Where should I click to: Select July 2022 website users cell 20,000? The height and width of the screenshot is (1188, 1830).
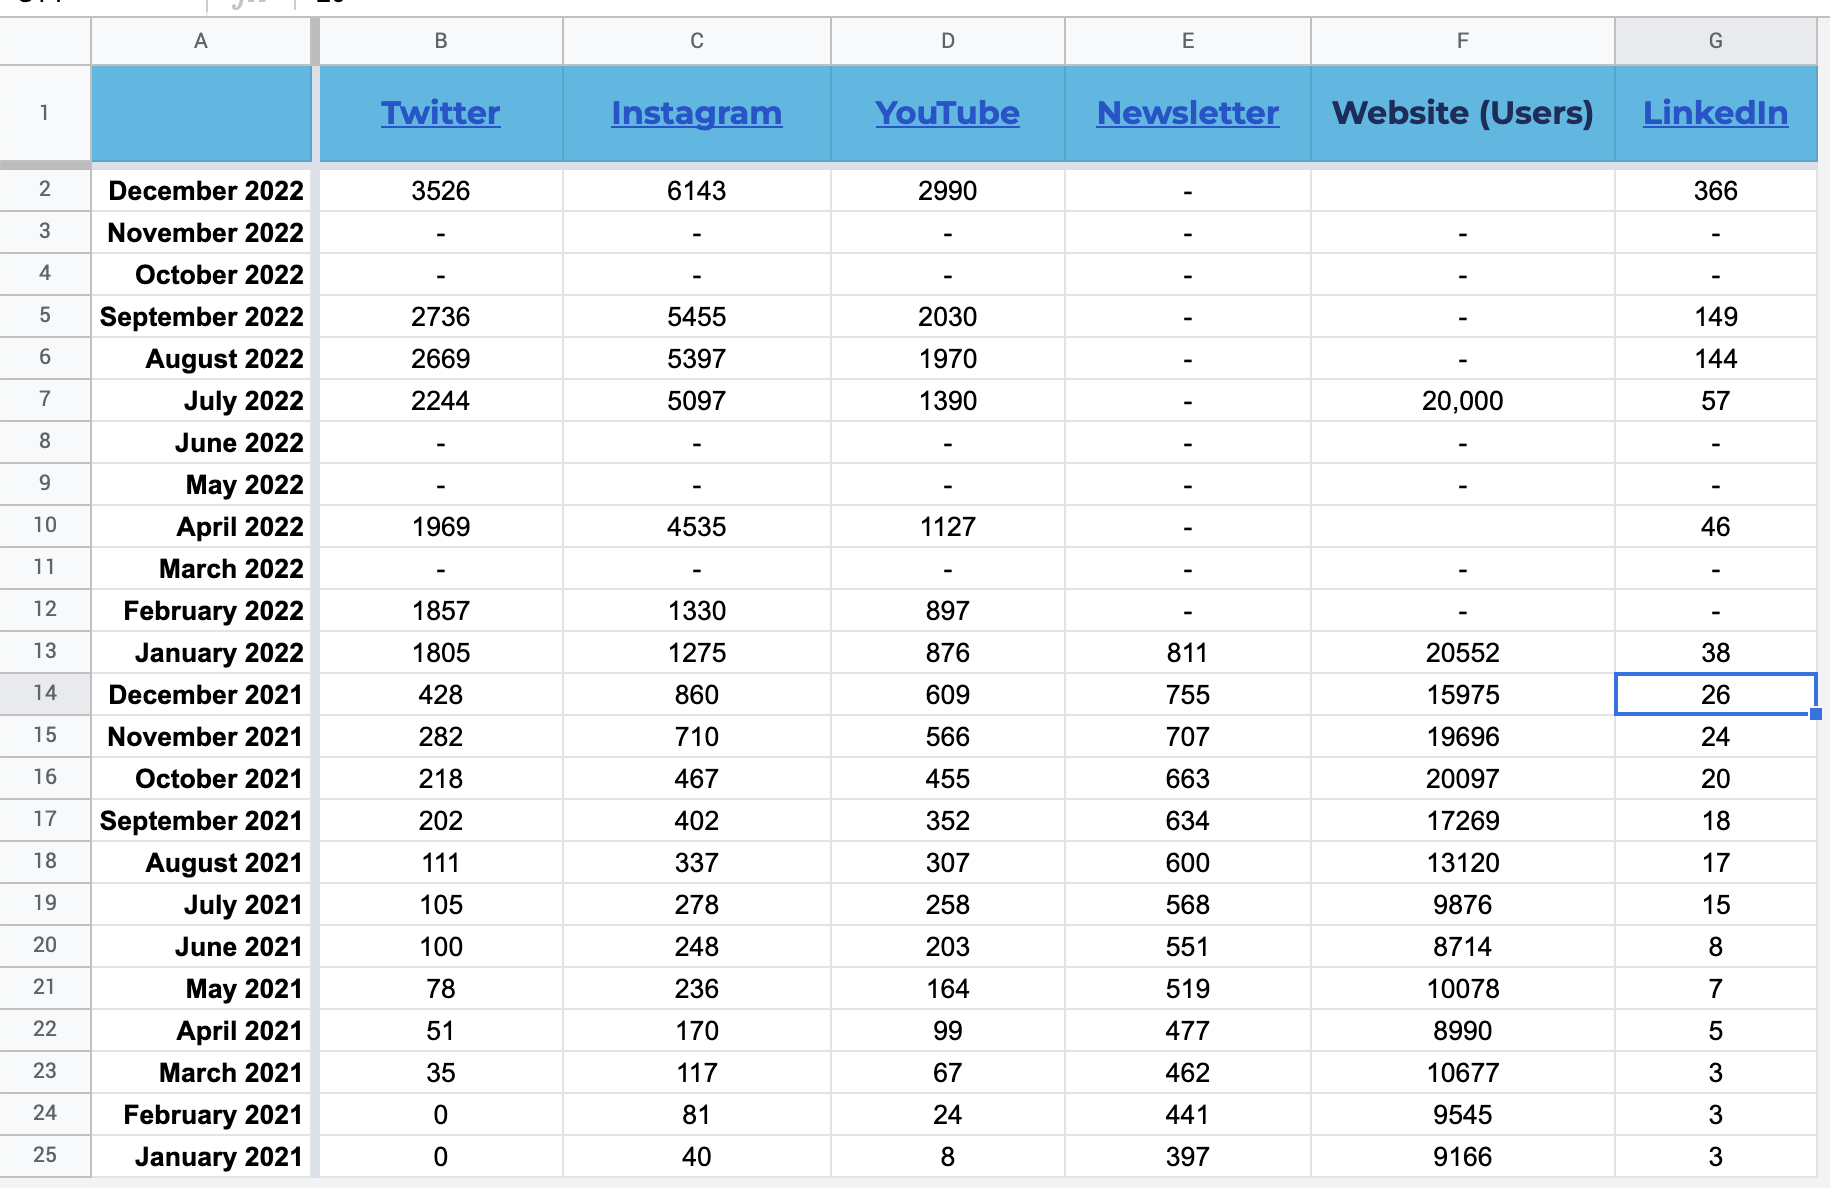pos(1462,401)
